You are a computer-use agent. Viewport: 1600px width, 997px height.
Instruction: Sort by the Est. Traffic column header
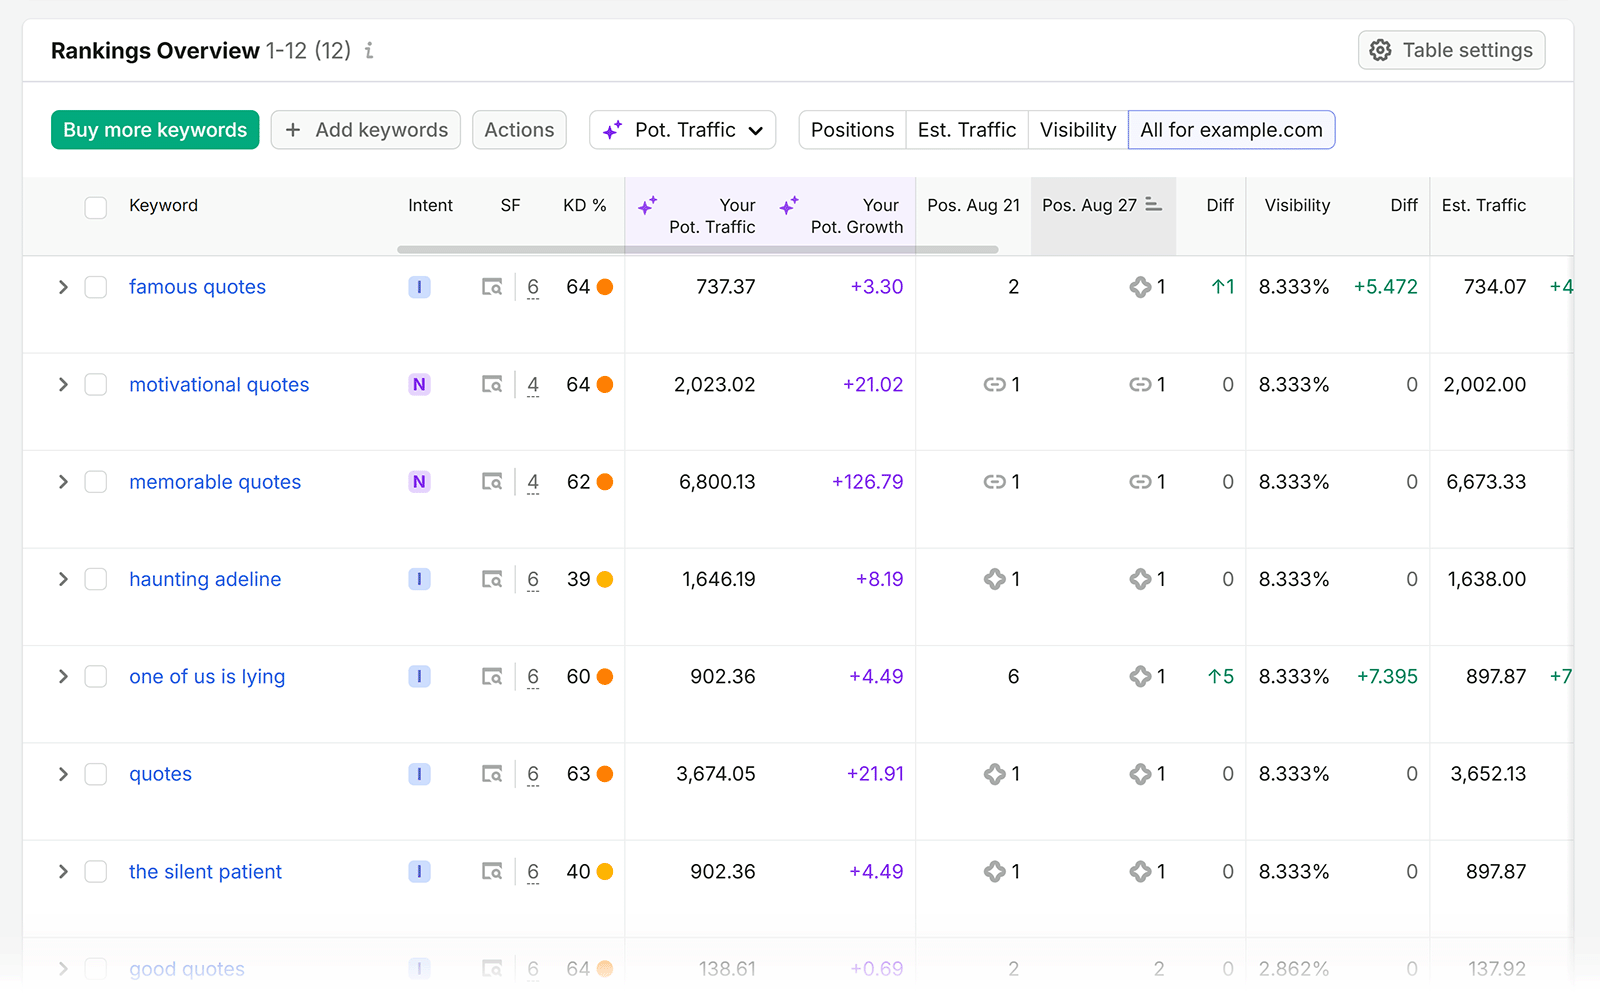click(1483, 205)
